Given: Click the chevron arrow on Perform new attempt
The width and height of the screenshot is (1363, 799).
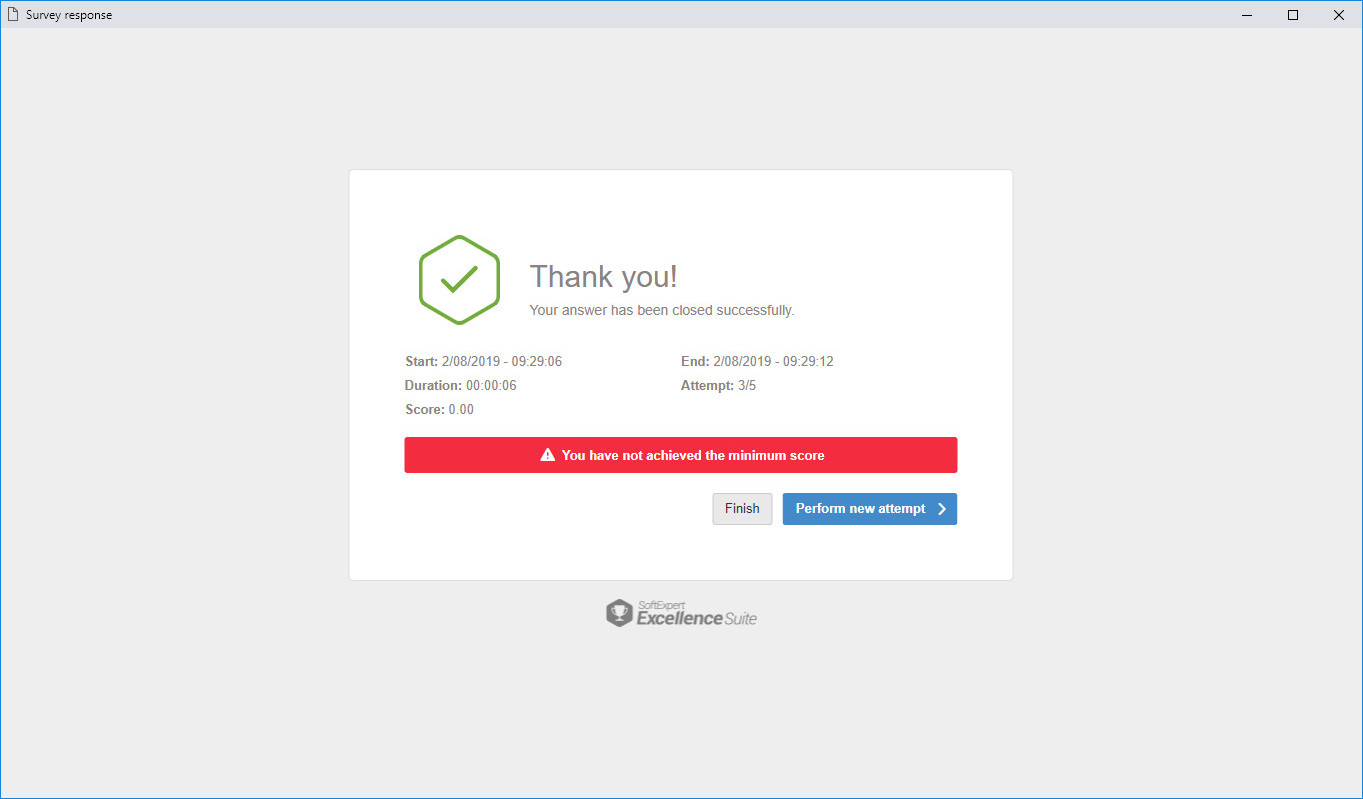Looking at the screenshot, I should tap(942, 509).
